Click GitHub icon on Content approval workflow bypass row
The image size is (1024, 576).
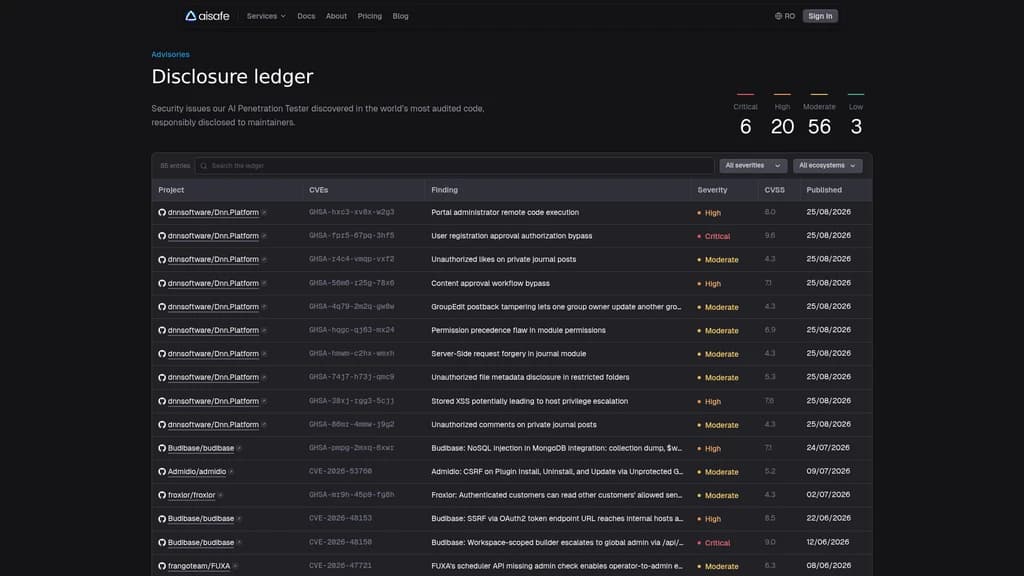tap(162, 283)
